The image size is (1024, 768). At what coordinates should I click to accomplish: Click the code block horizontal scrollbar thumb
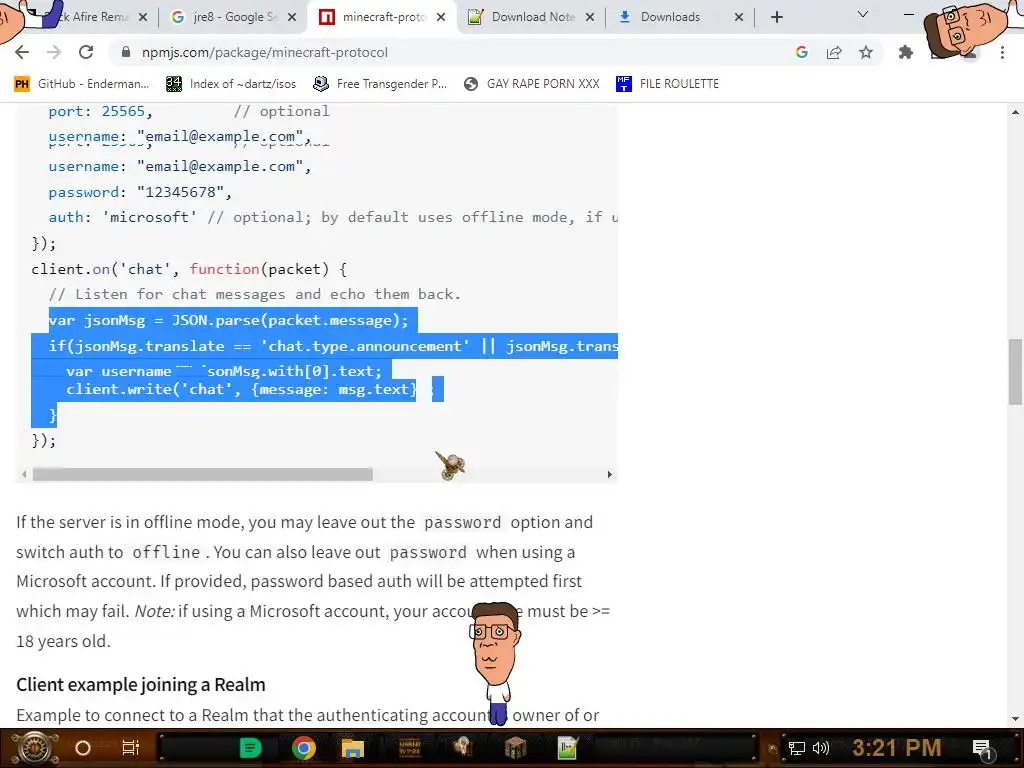(202, 474)
